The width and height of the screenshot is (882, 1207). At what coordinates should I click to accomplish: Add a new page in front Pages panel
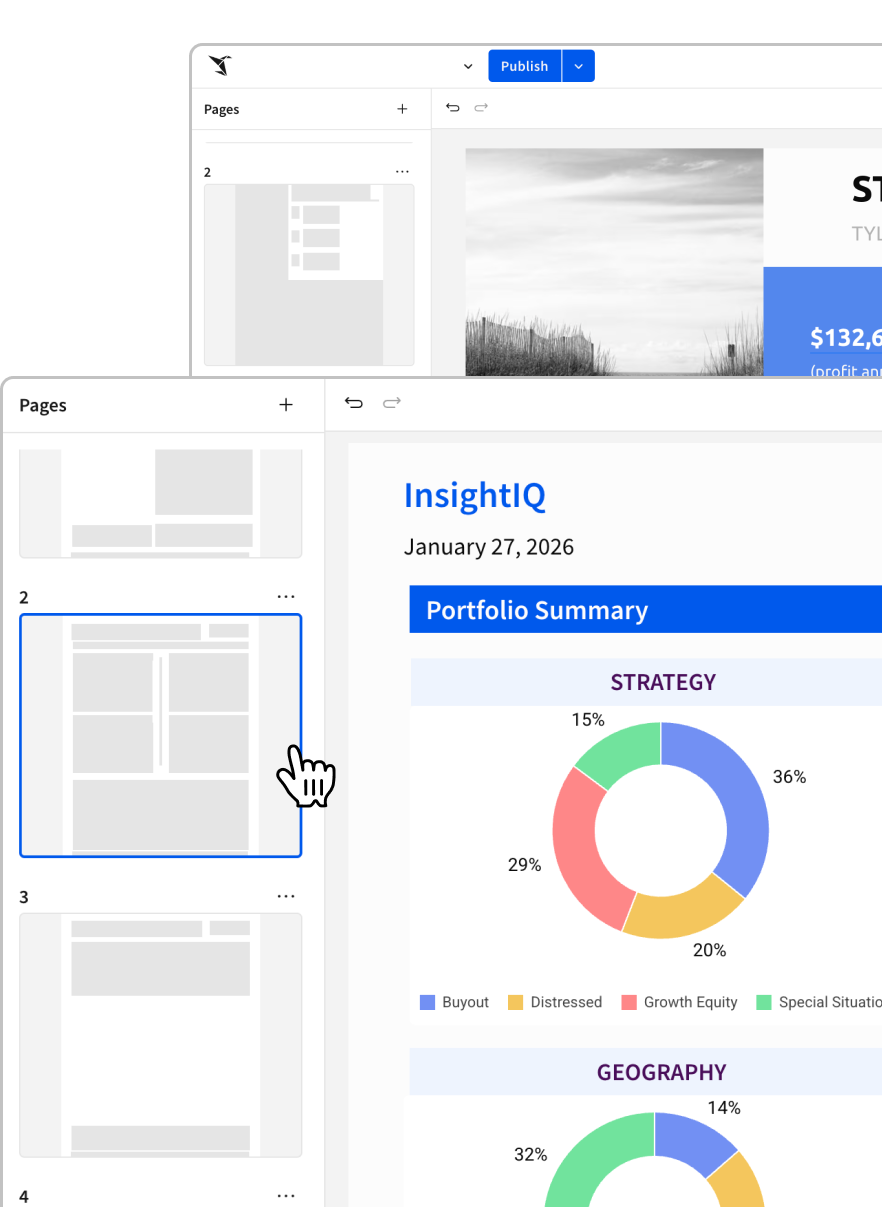click(x=286, y=405)
